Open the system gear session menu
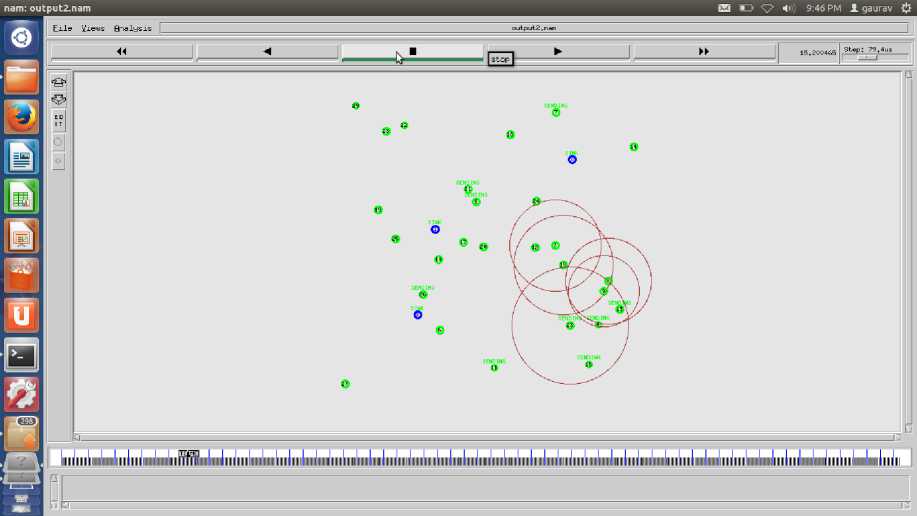Viewport: 917px width, 516px height. click(906, 8)
